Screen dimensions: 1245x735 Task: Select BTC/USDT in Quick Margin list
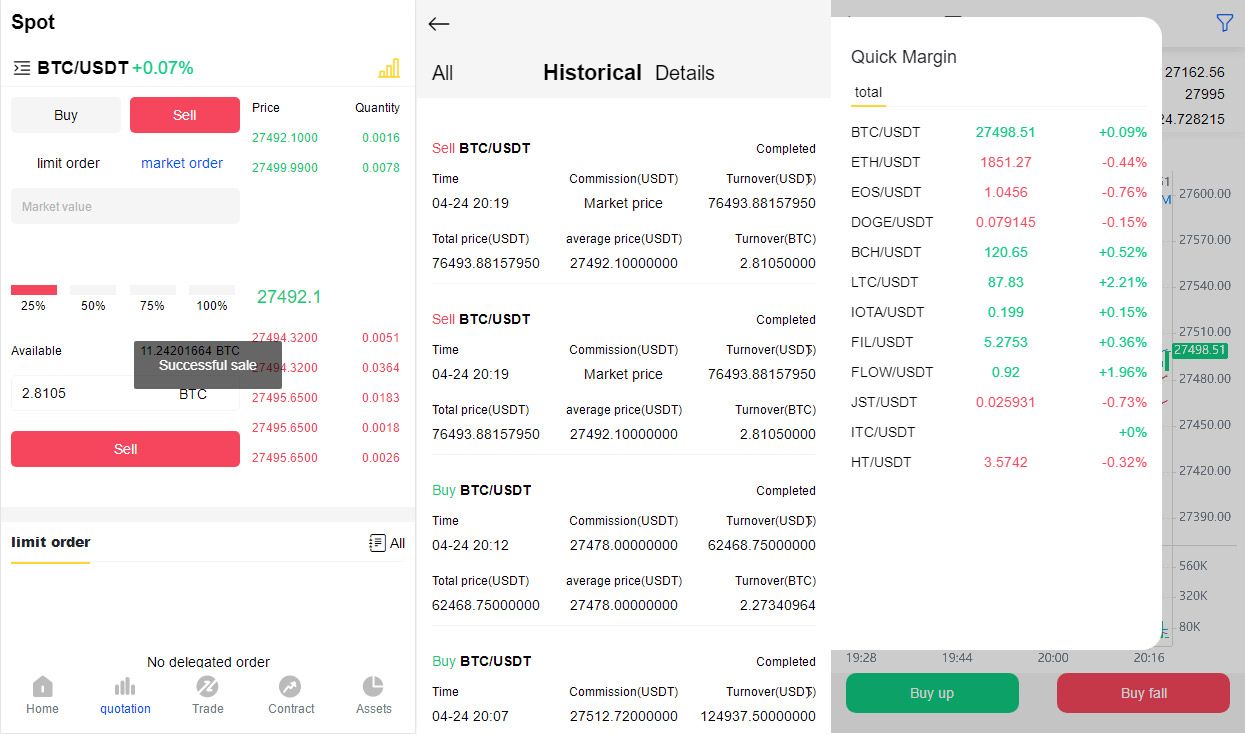(999, 132)
